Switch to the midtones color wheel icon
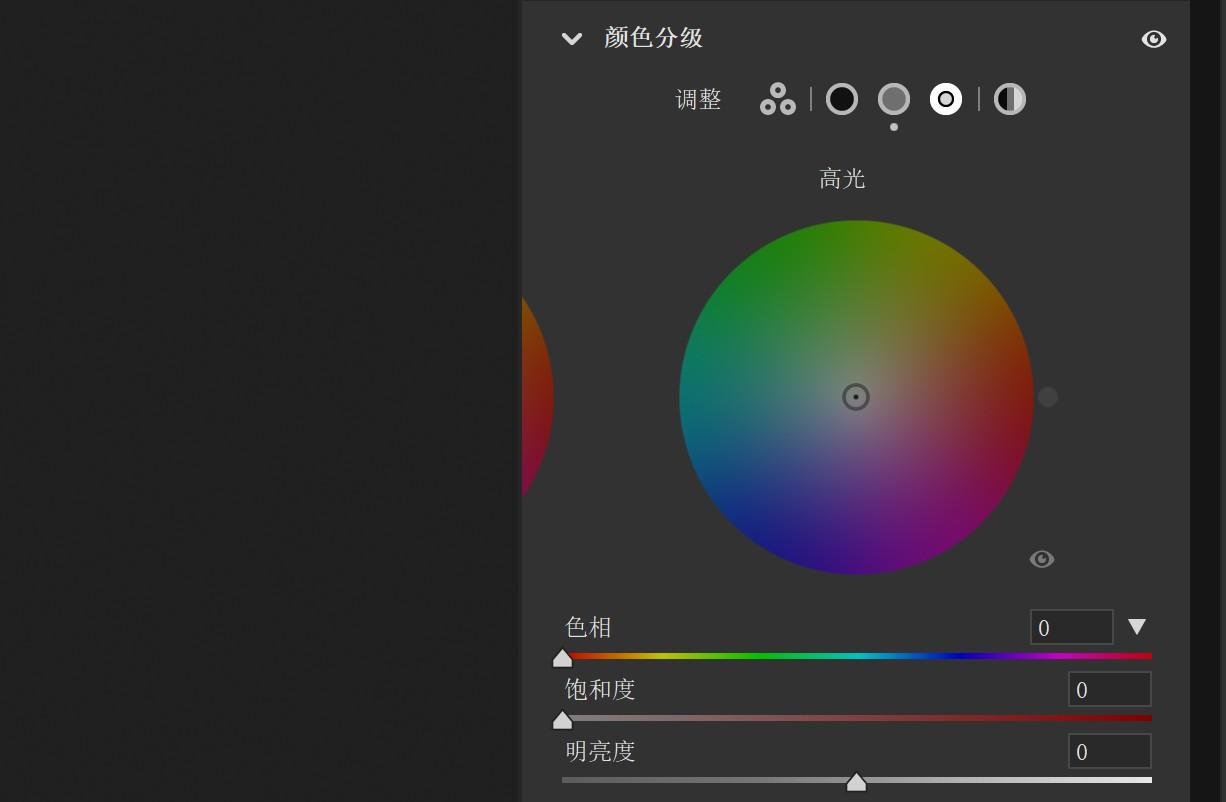This screenshot has height=802, width=1226. (x=894, y=99)
